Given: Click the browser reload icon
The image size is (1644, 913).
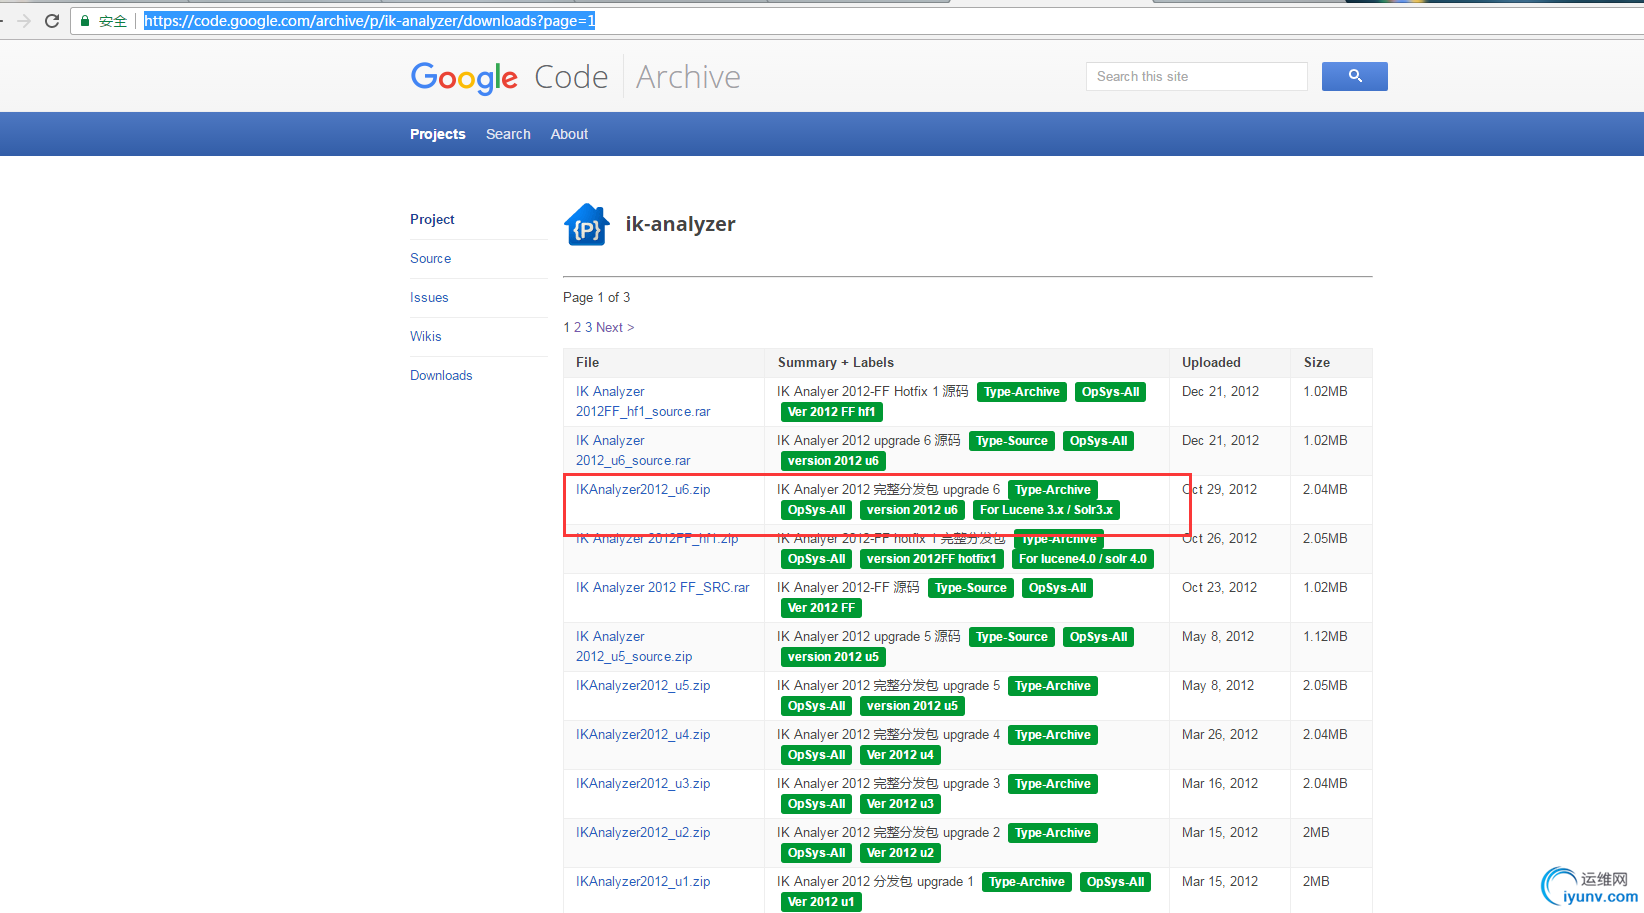Looking at the screenshot, I should pyautogui.click(x=52, y=21).
